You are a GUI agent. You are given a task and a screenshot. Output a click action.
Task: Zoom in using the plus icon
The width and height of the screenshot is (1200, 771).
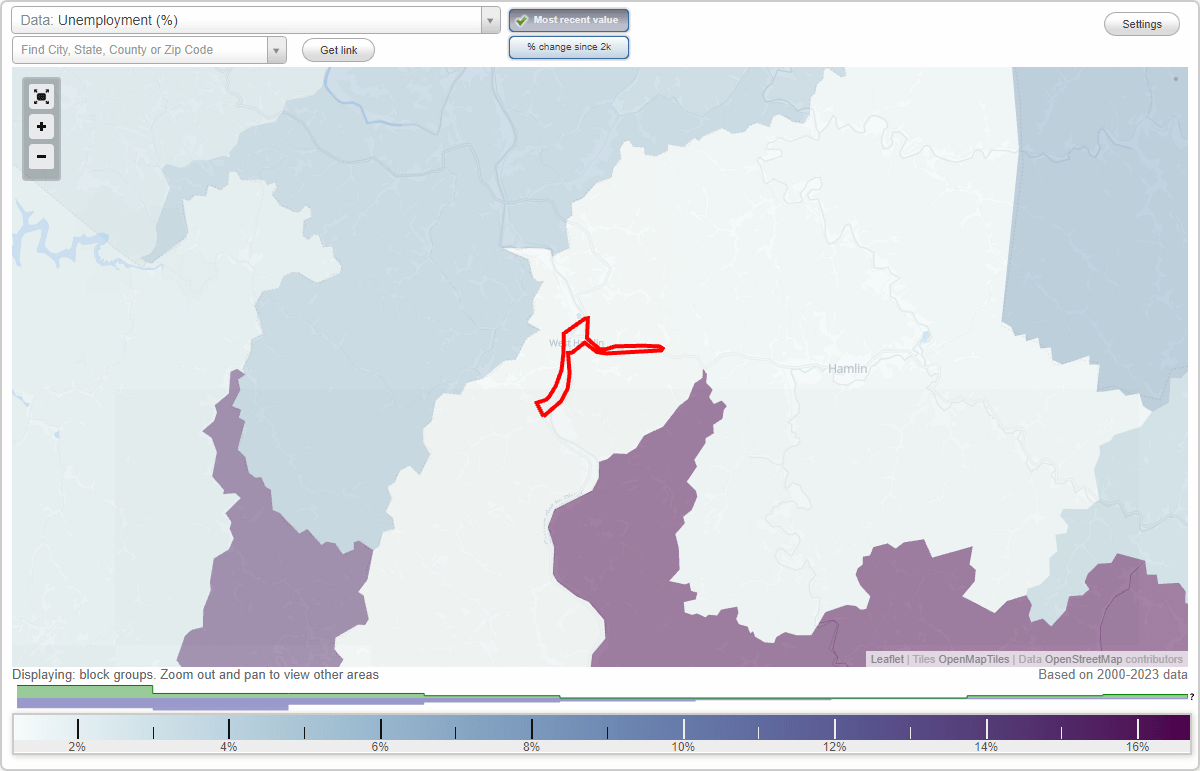pos(41,127)
